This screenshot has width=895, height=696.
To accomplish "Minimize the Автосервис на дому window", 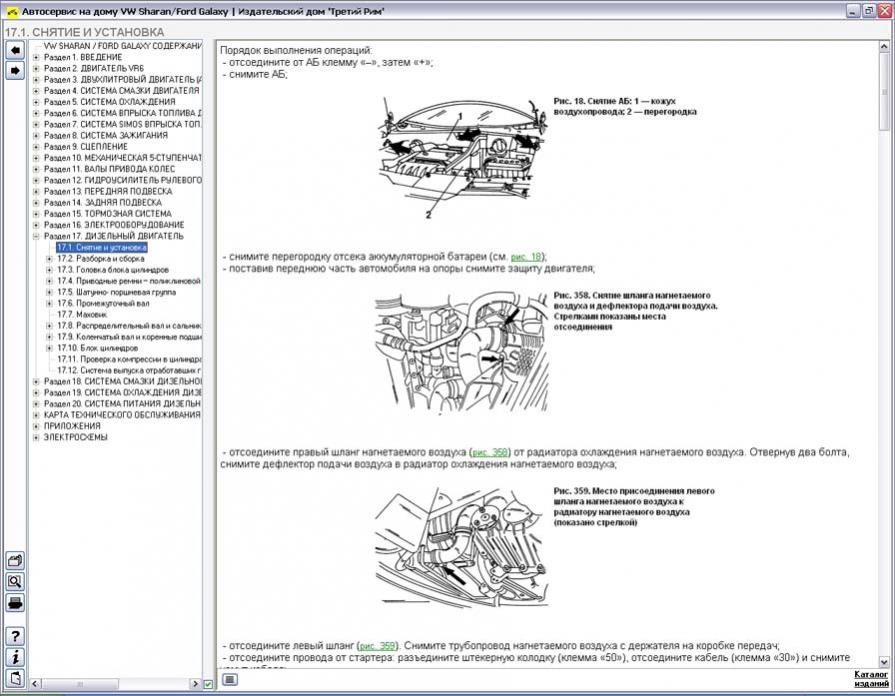I will [x=853, y=11].
